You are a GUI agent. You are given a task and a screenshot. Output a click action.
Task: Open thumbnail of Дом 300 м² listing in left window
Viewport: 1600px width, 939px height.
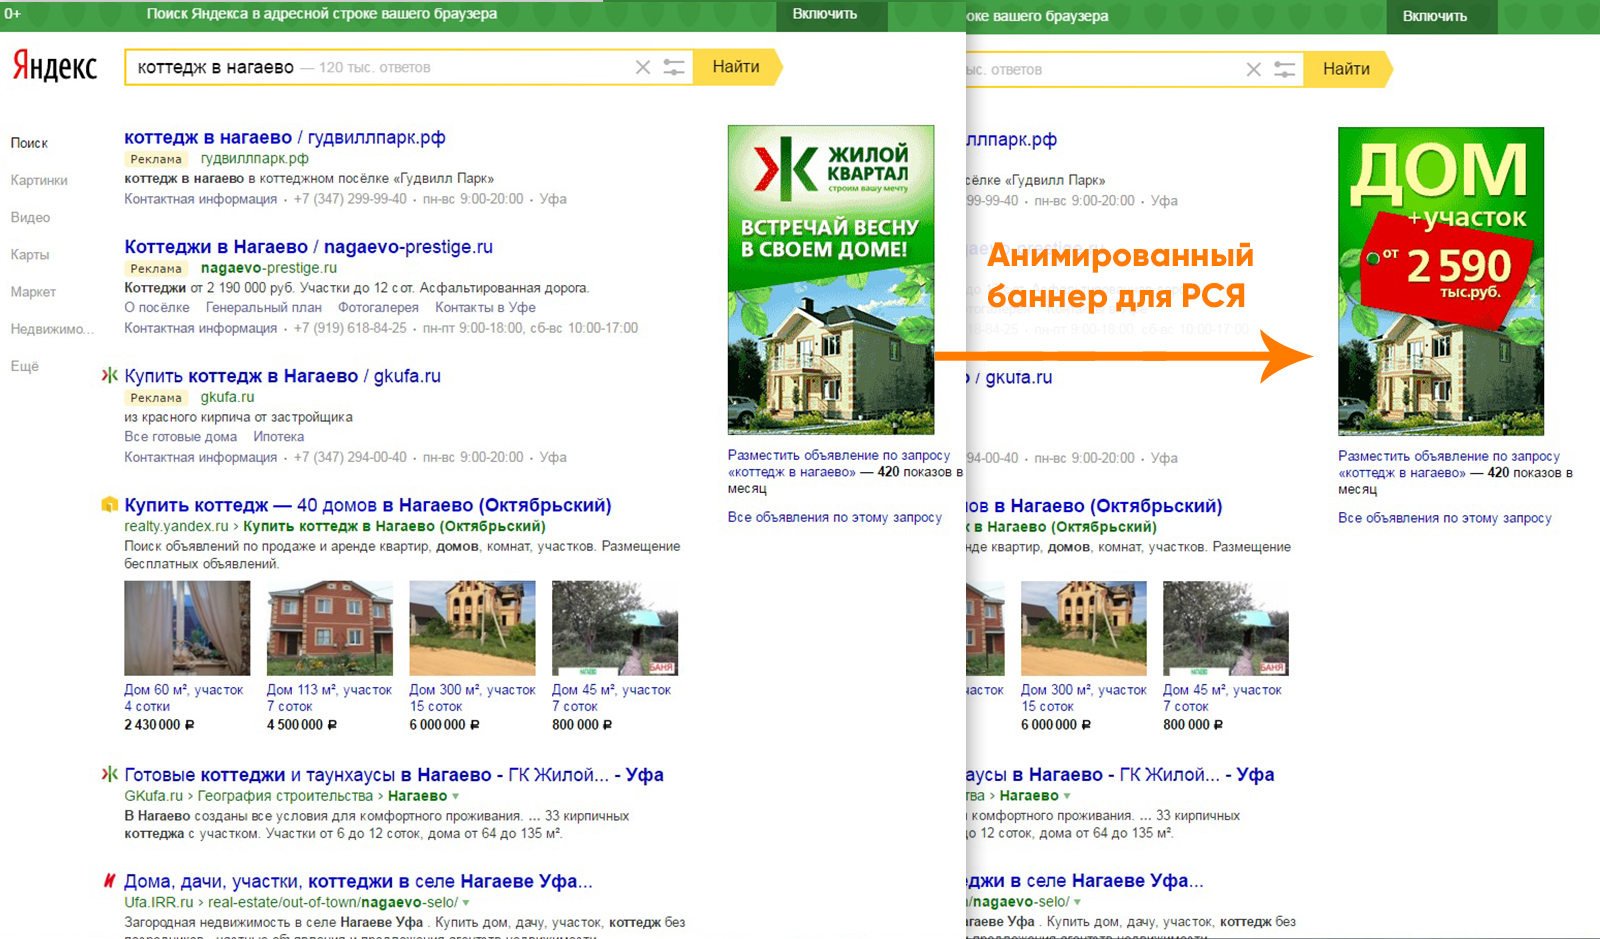pyautogui.click(x=472, y=628)
